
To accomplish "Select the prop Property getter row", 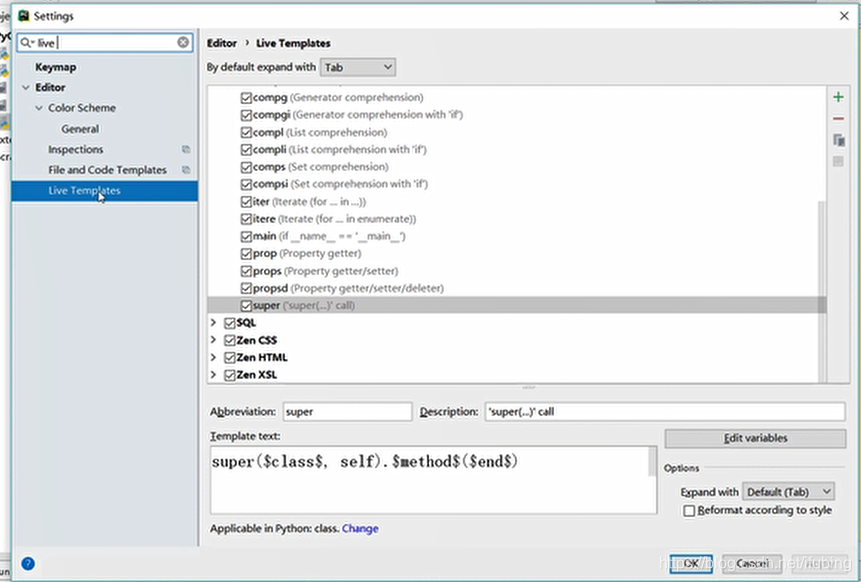I will click(516, 254).
